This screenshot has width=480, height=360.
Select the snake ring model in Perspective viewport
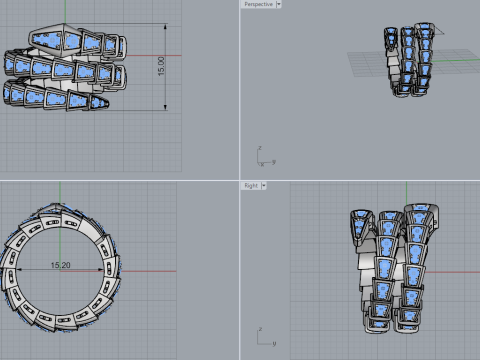(409, 60)
